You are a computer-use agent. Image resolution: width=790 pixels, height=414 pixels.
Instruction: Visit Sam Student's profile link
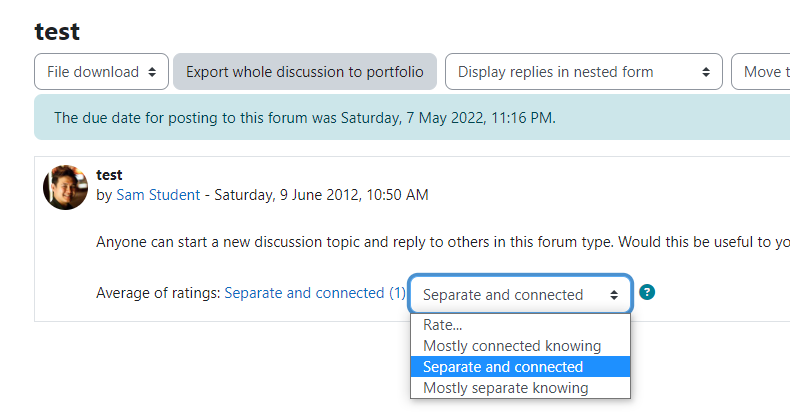[x=158, y=195]
